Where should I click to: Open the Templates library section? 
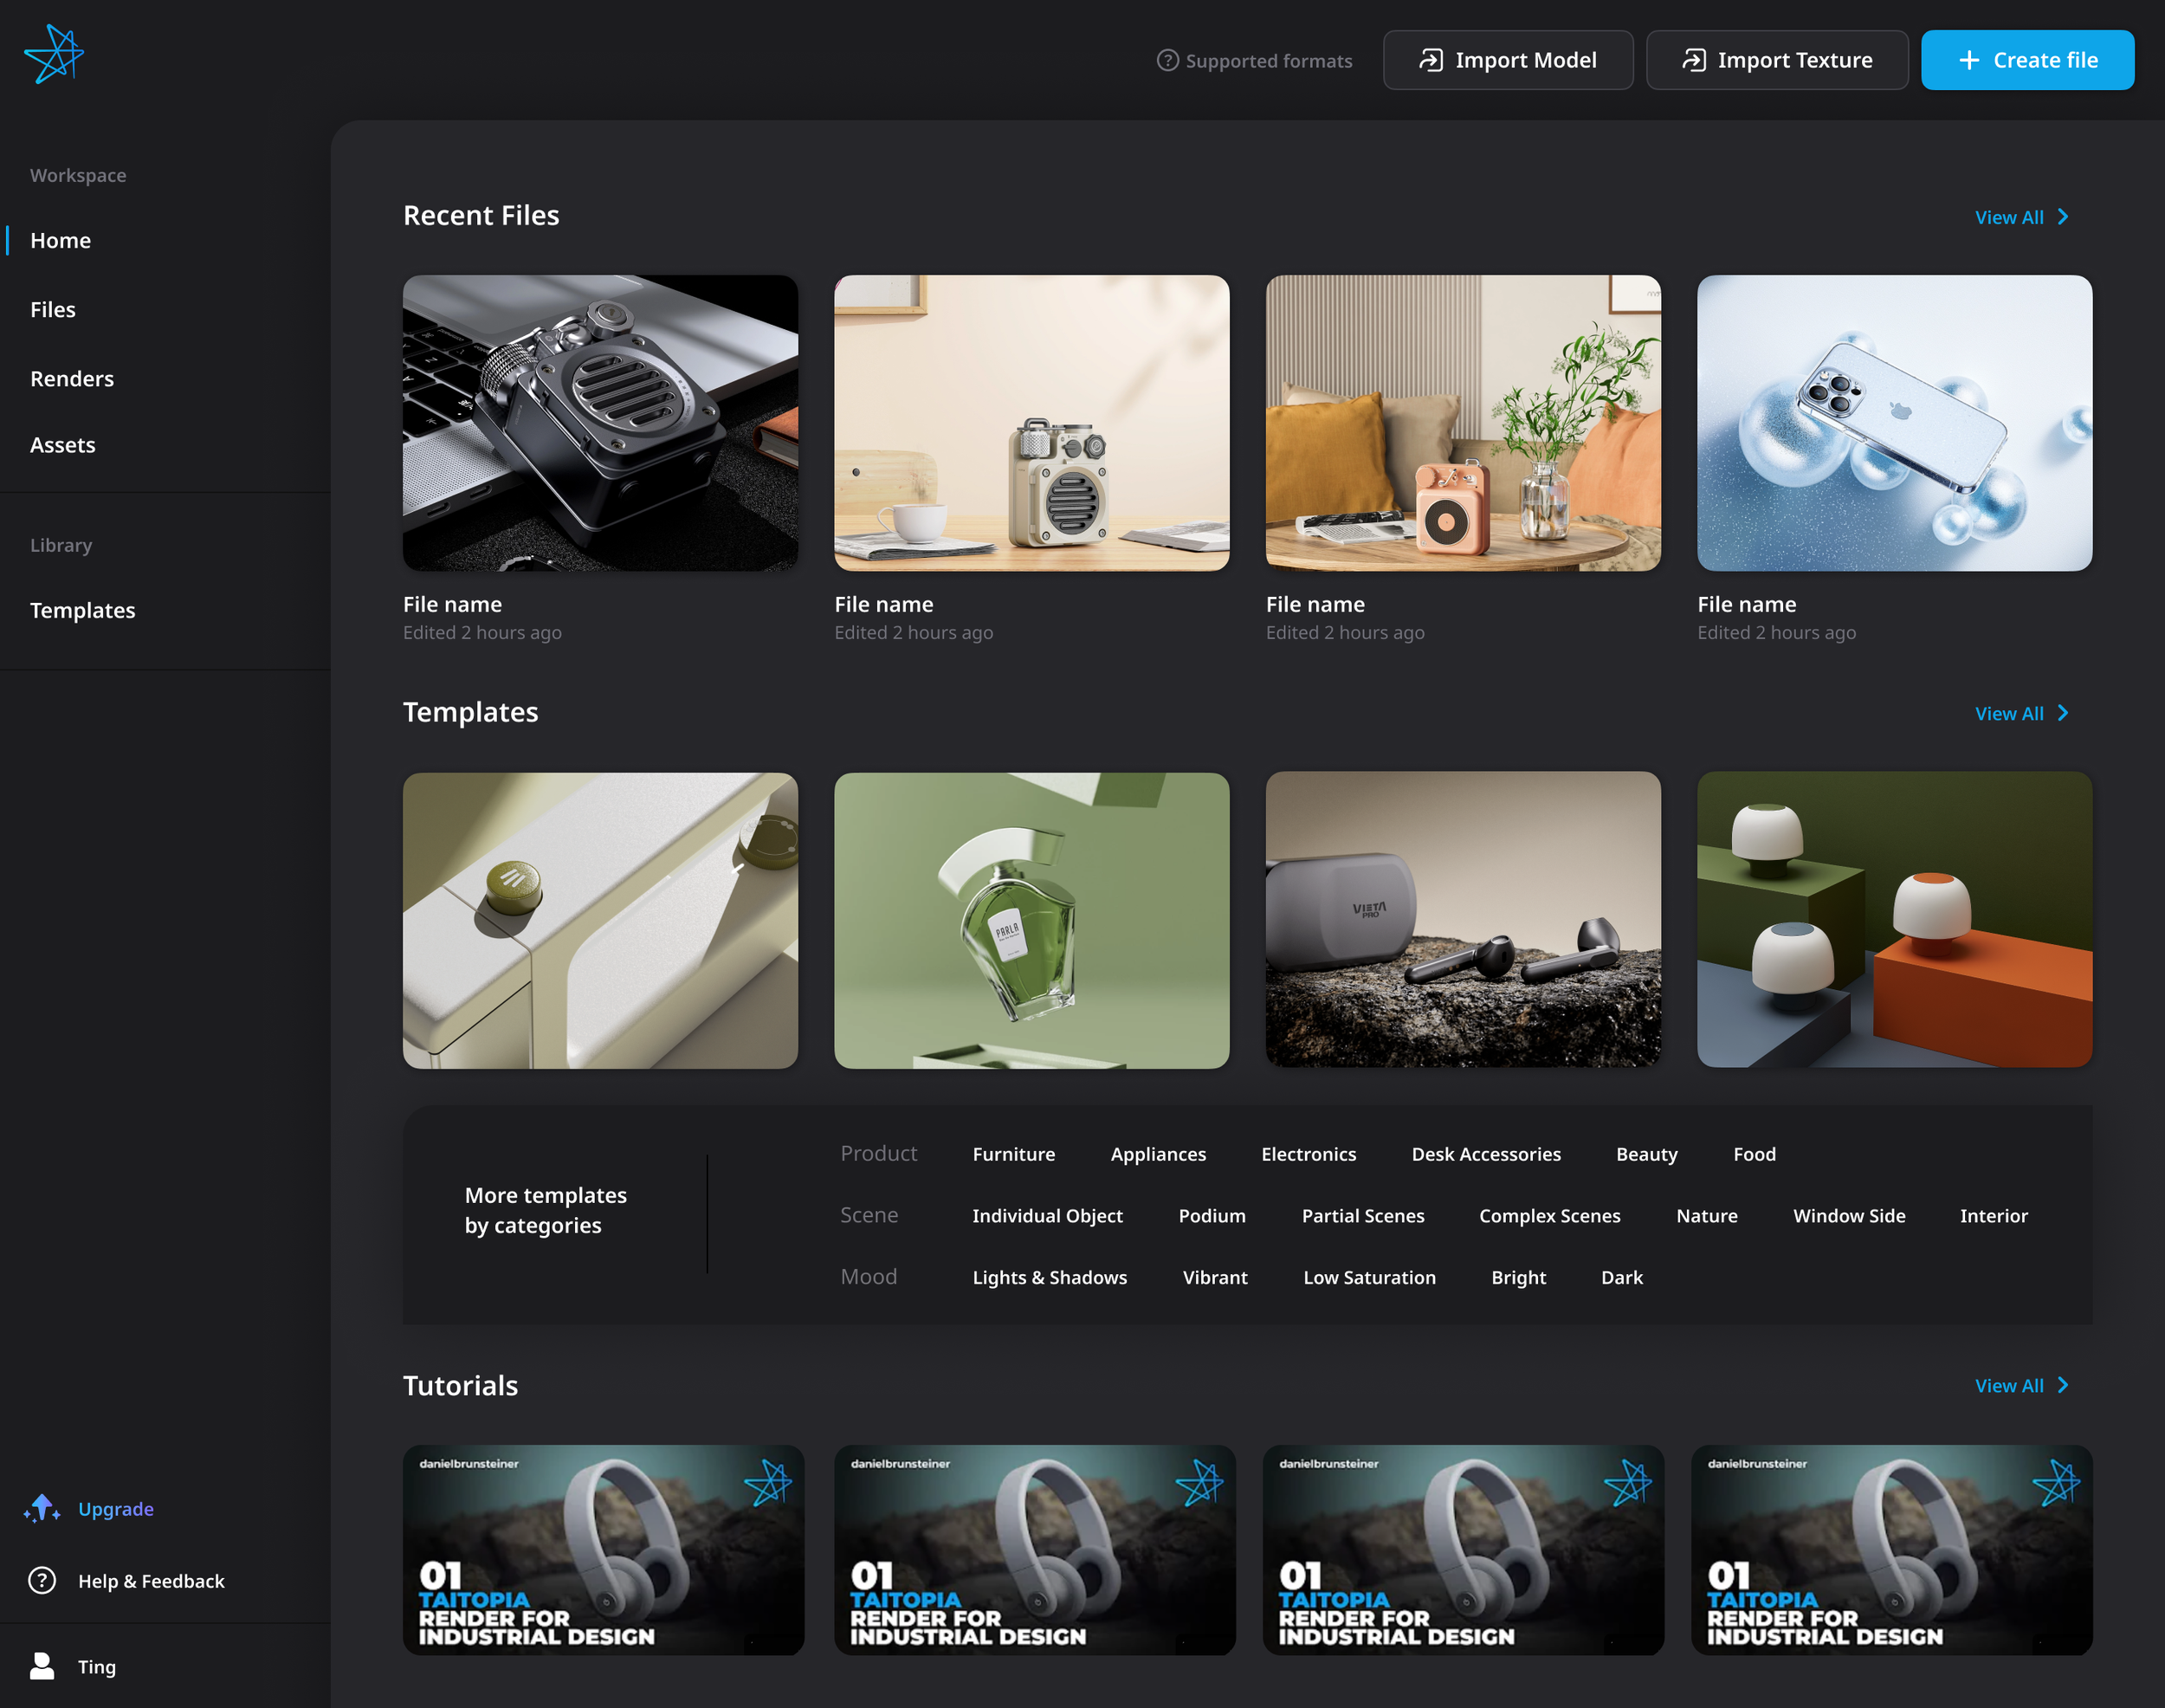pos(83,610)
